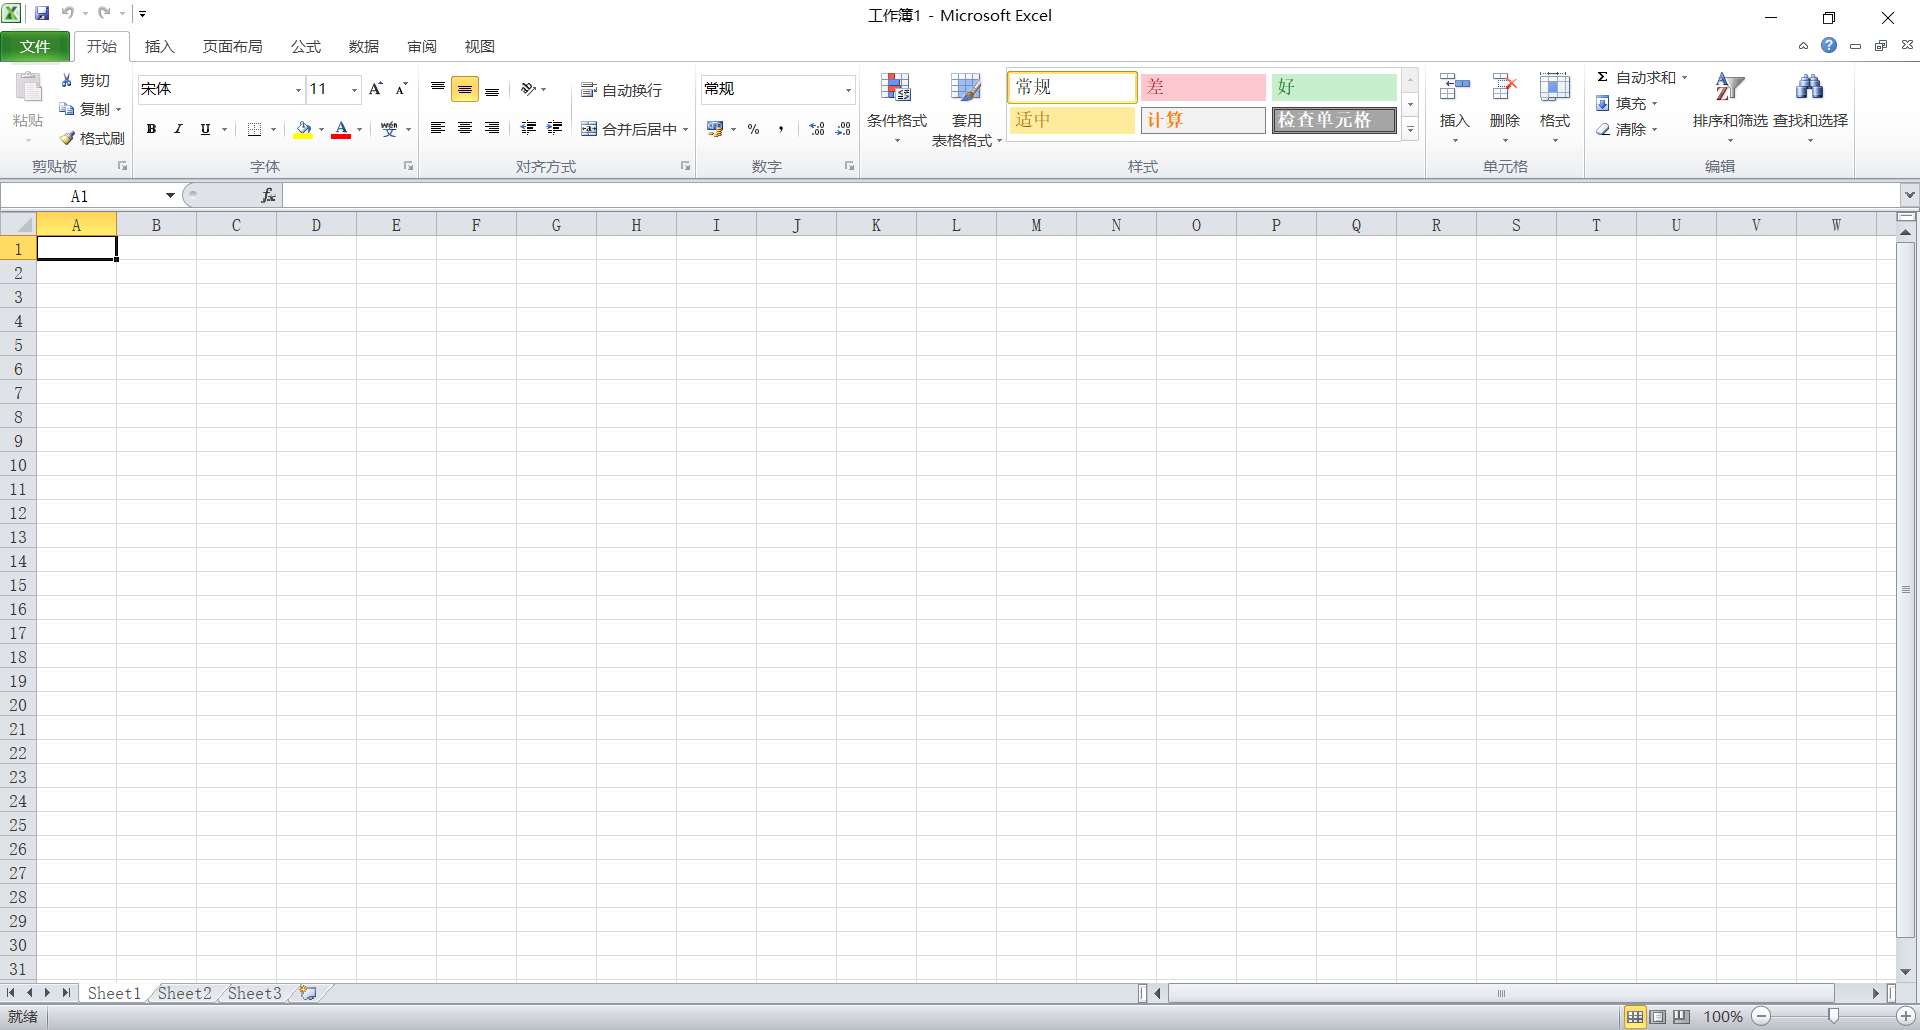The width and height of the screenshot is (1920, 1030).
Task: Click the borders icon in the font group
Action: pos(254,129)
